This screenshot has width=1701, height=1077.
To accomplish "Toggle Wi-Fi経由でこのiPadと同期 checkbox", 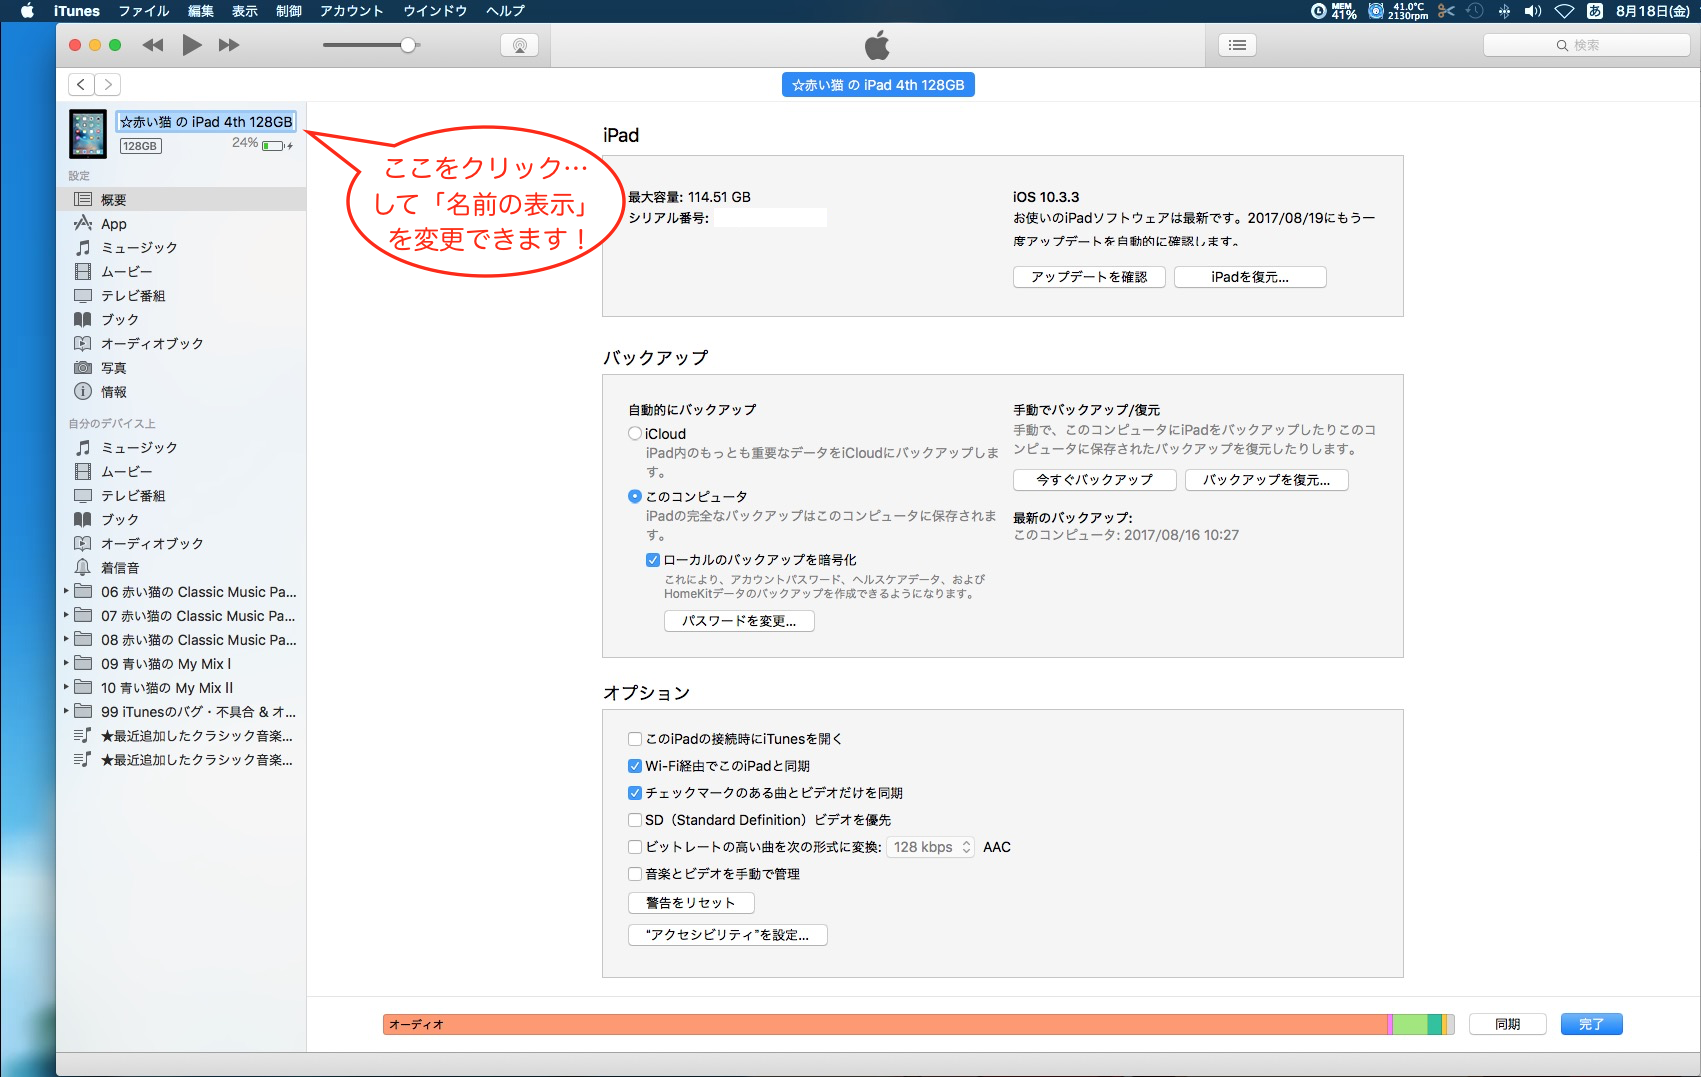I will (x=635, y=766).
